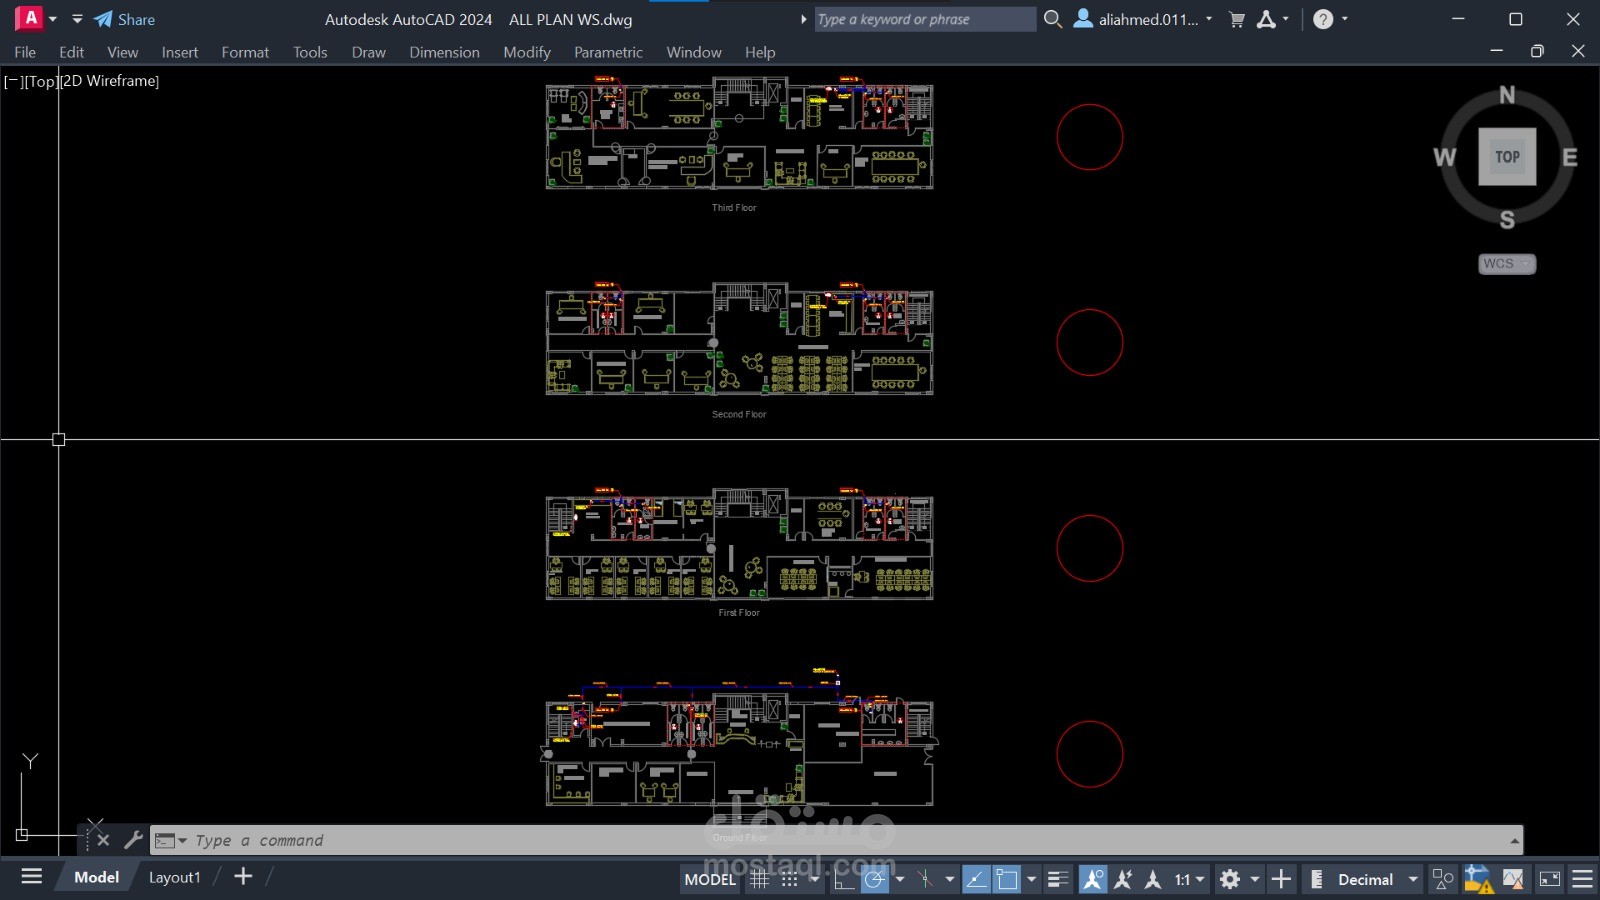Toggle the drawing grid display

tap(760, 880)
